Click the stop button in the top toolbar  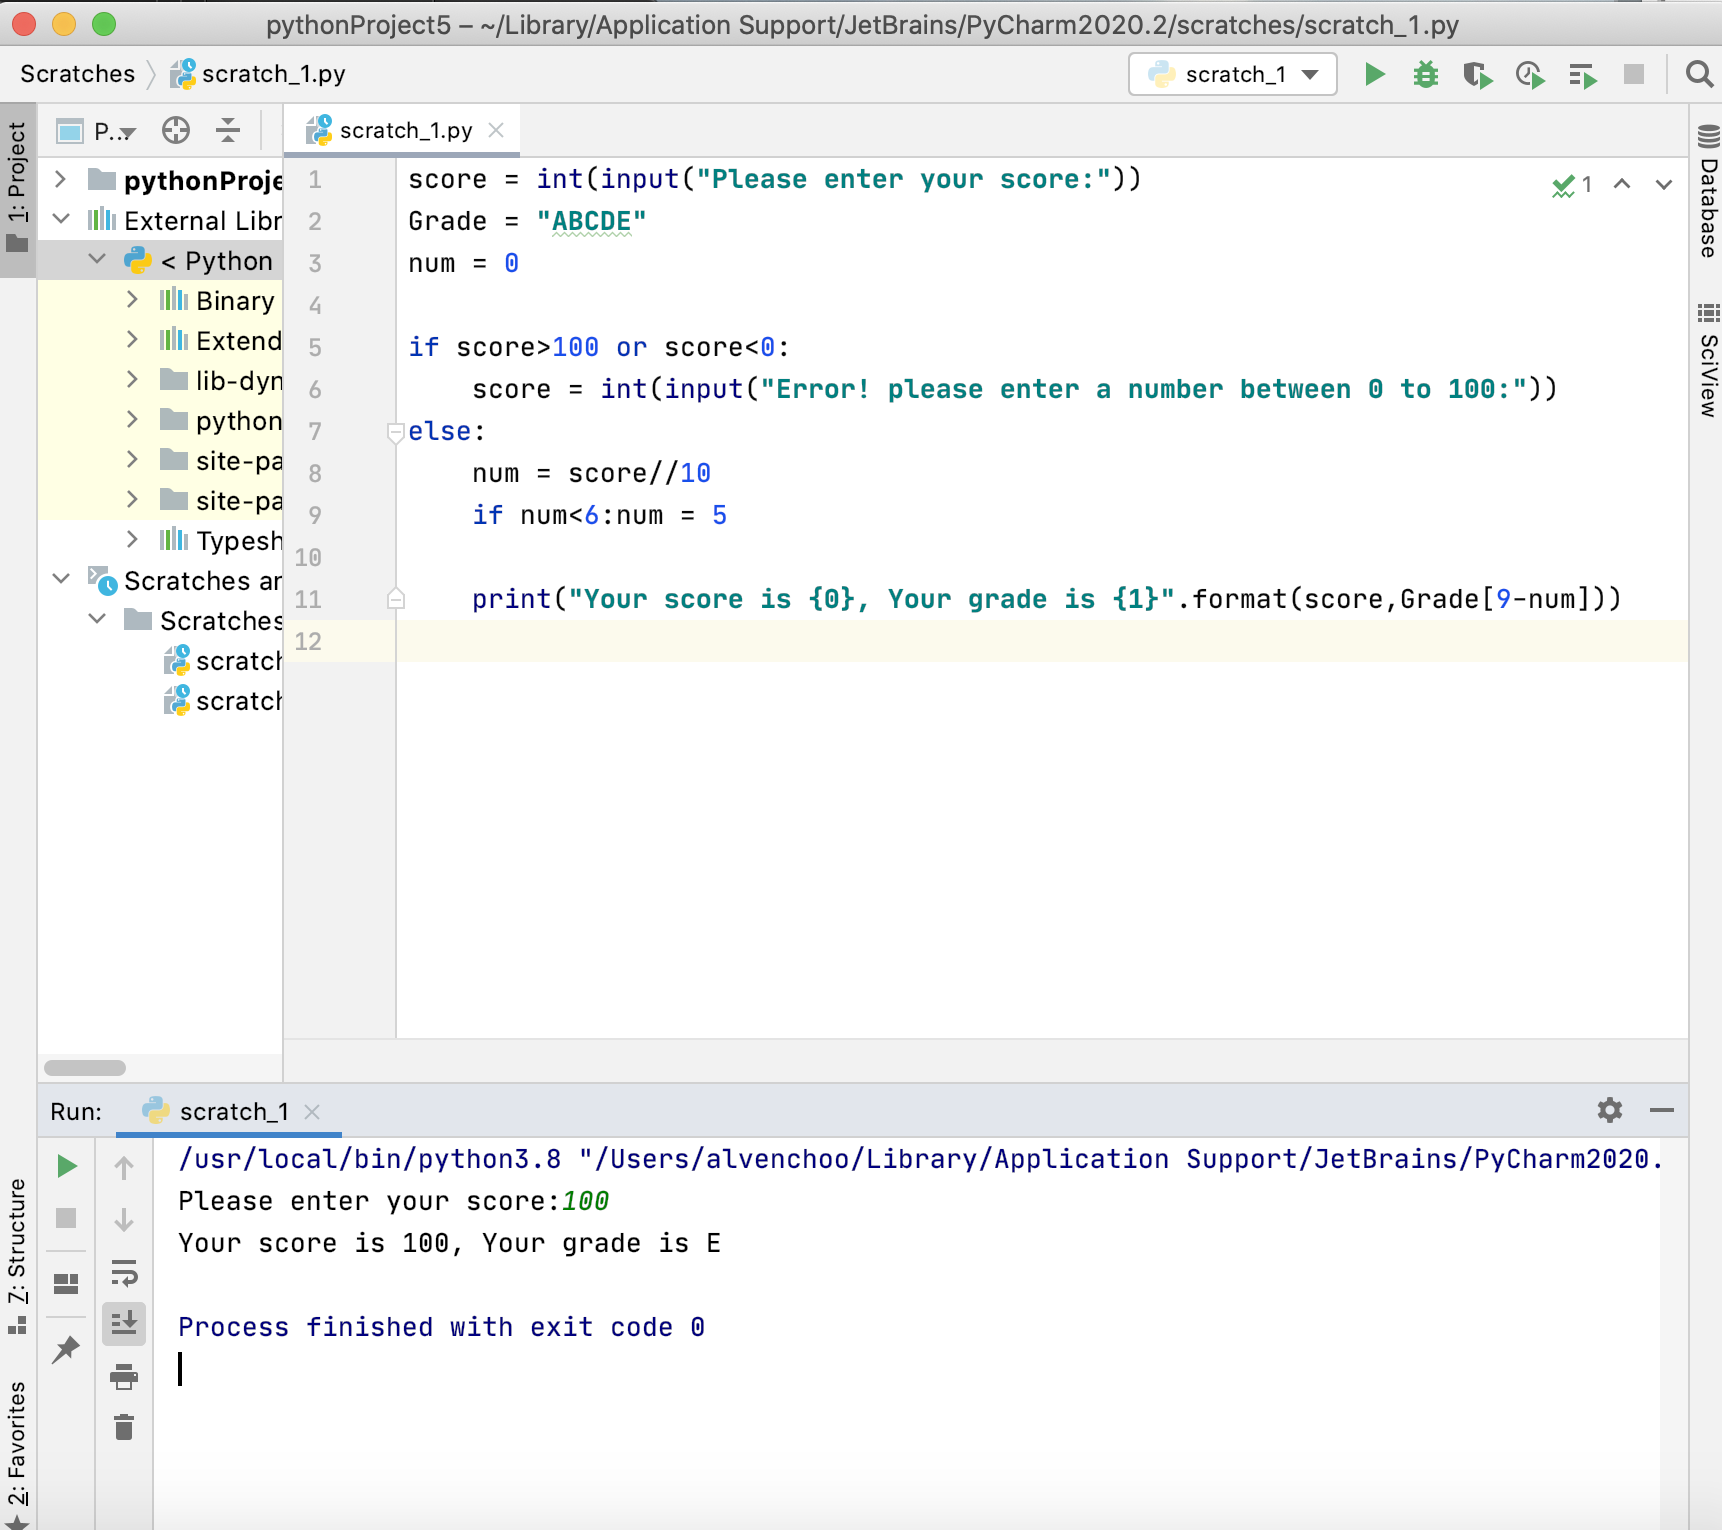(1634, 74)
